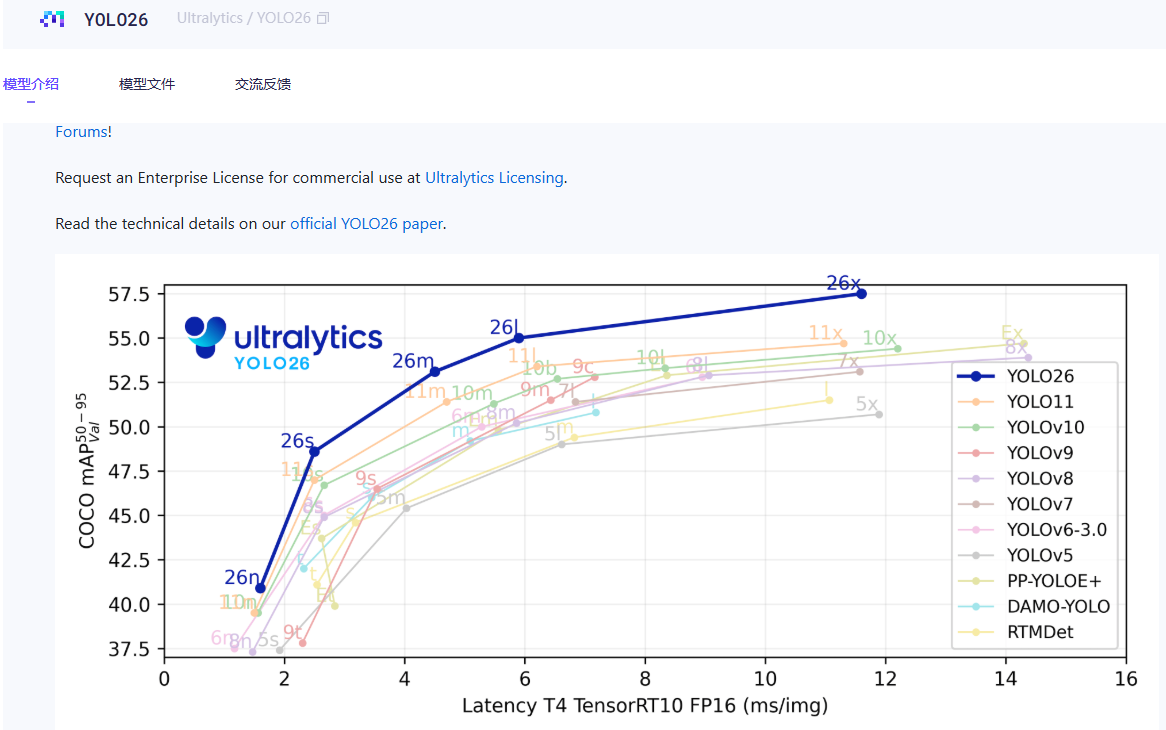Click the YOLOv5 legend entry
1166x730 pixels.
[x=1016, y=555]
